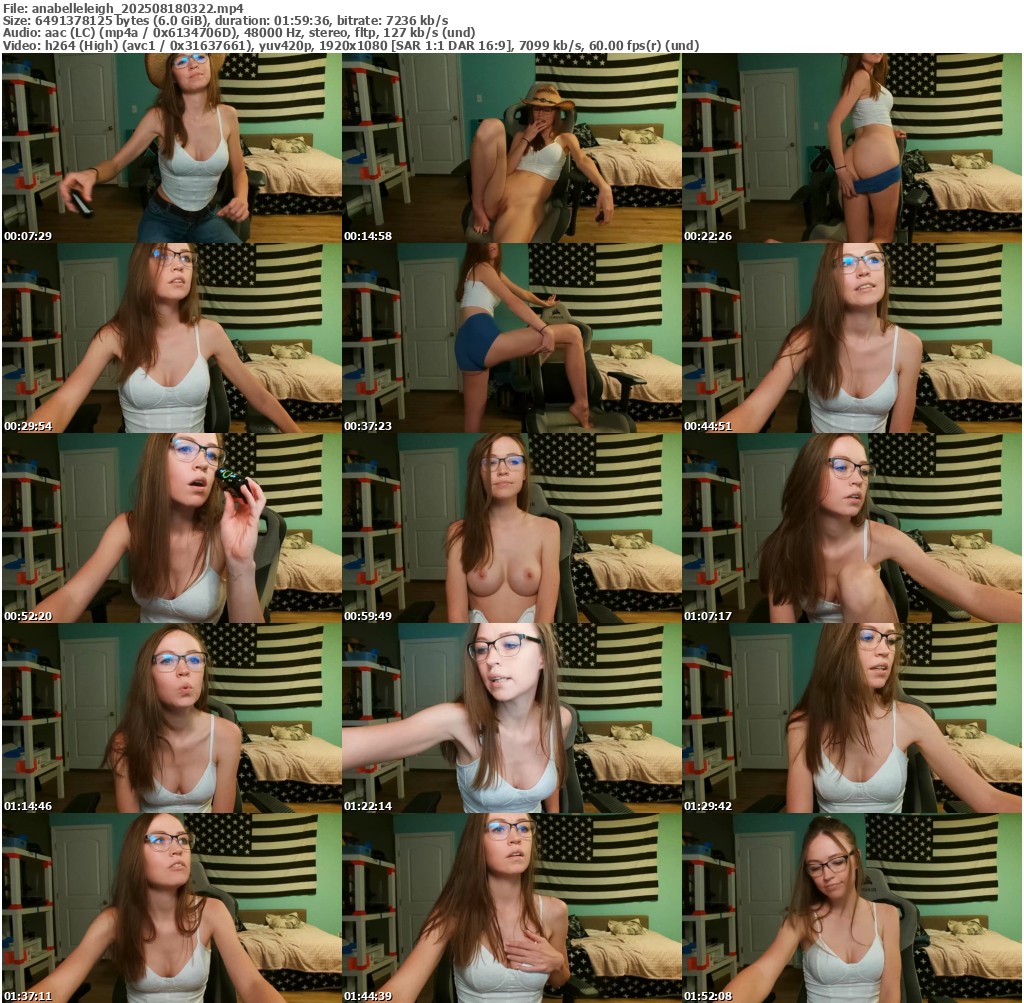Click the "Audio: aac (LC)" header line
The width and height of the screenshot is (1024, 1003).
(x=239, y=33)
